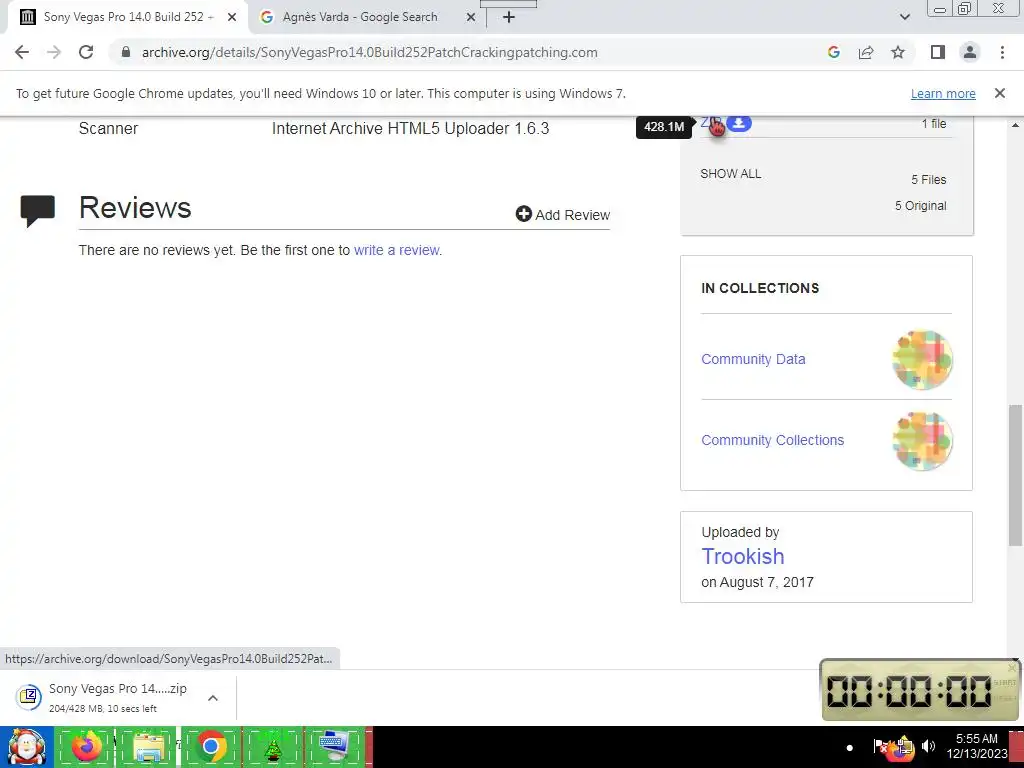This screenshot has height=768, width=1024.
Task: Click the volume speaker tray icon
Action: [928, 746]
